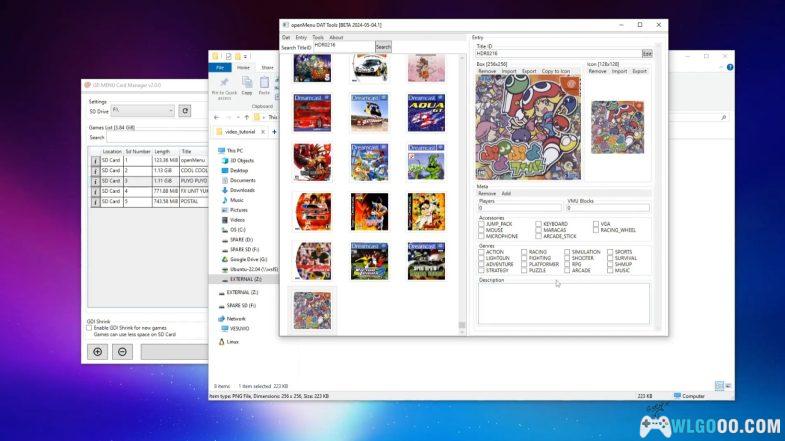Click the VMU Blocks input field
785x441 pixels.
pos(608,208)
